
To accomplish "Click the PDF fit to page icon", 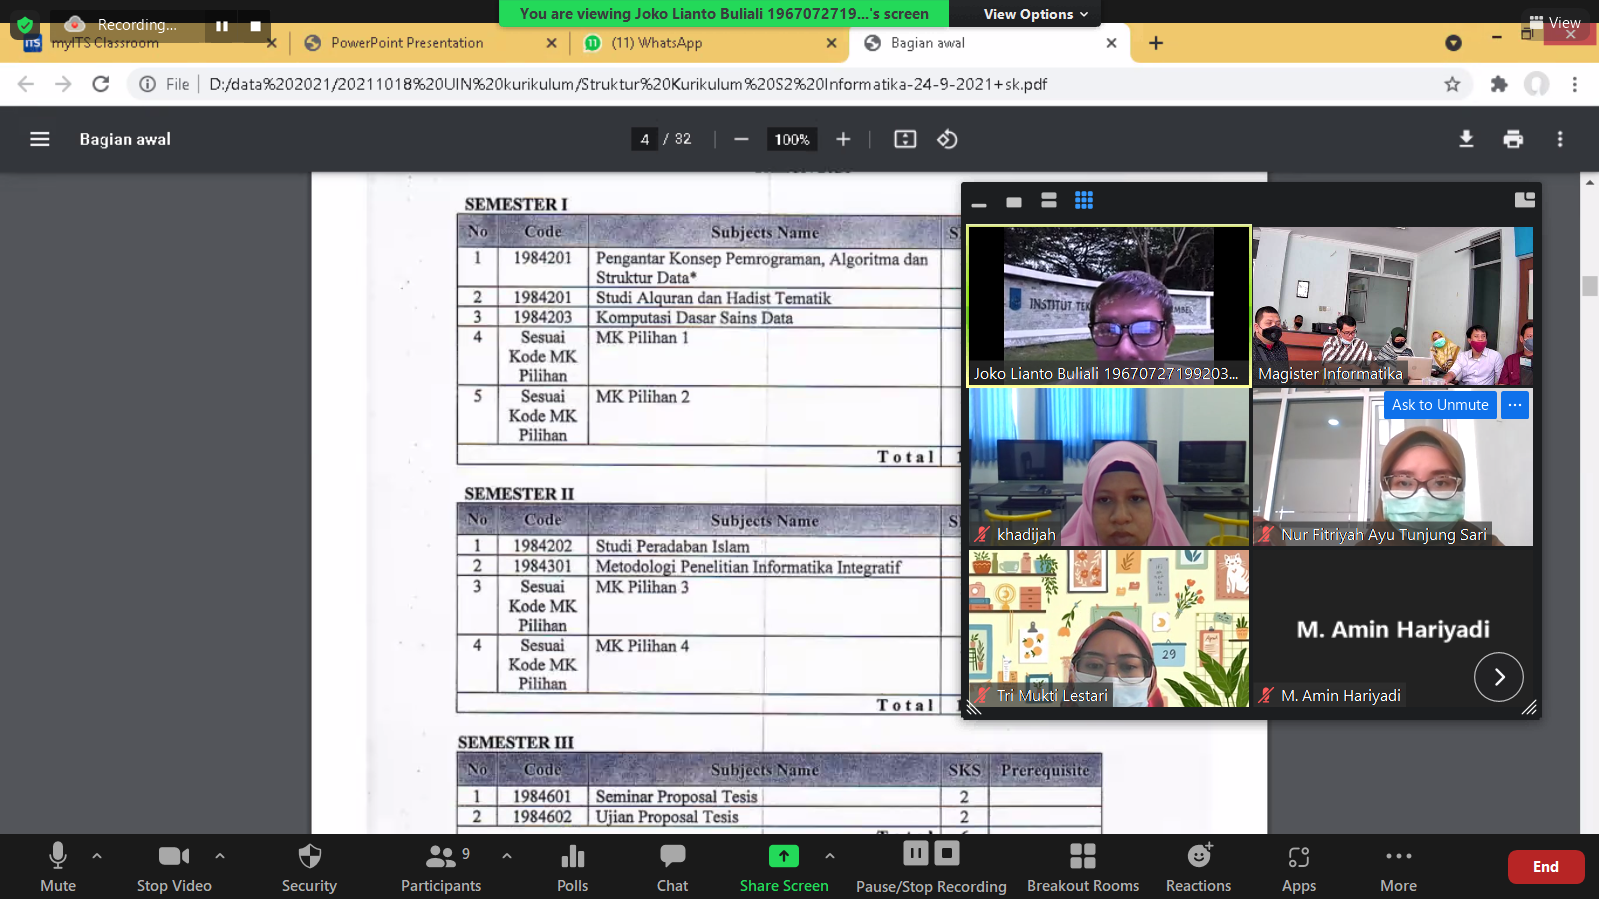I will (905, 139).
